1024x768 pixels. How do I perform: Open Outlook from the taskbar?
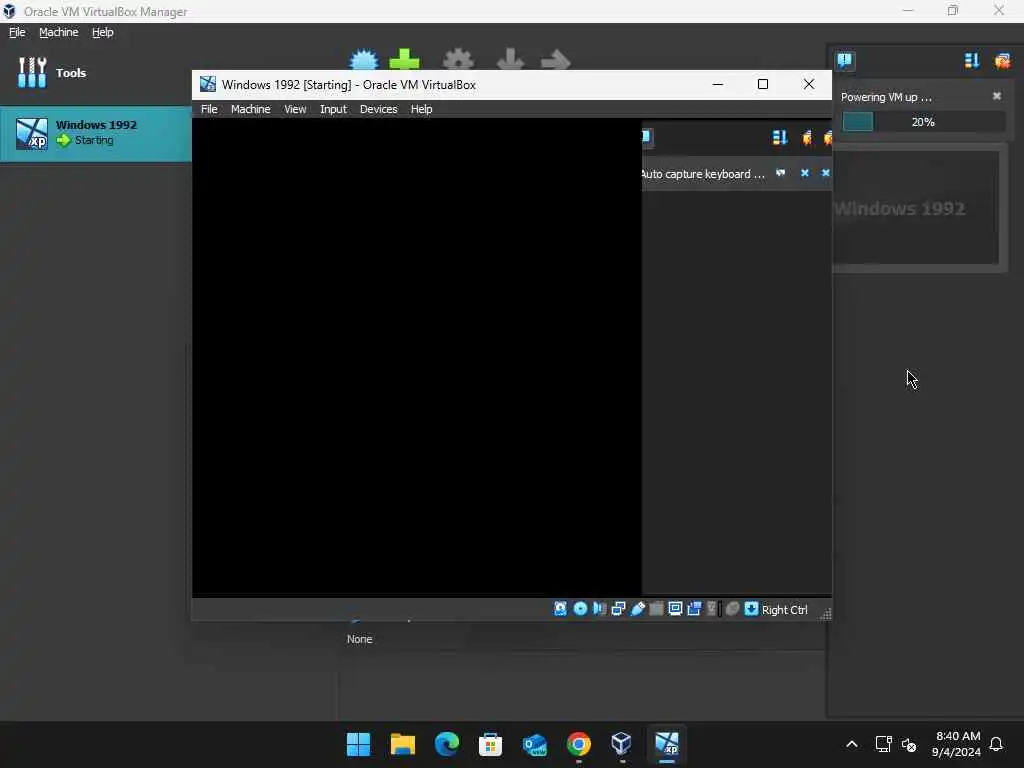coord(535,744)
